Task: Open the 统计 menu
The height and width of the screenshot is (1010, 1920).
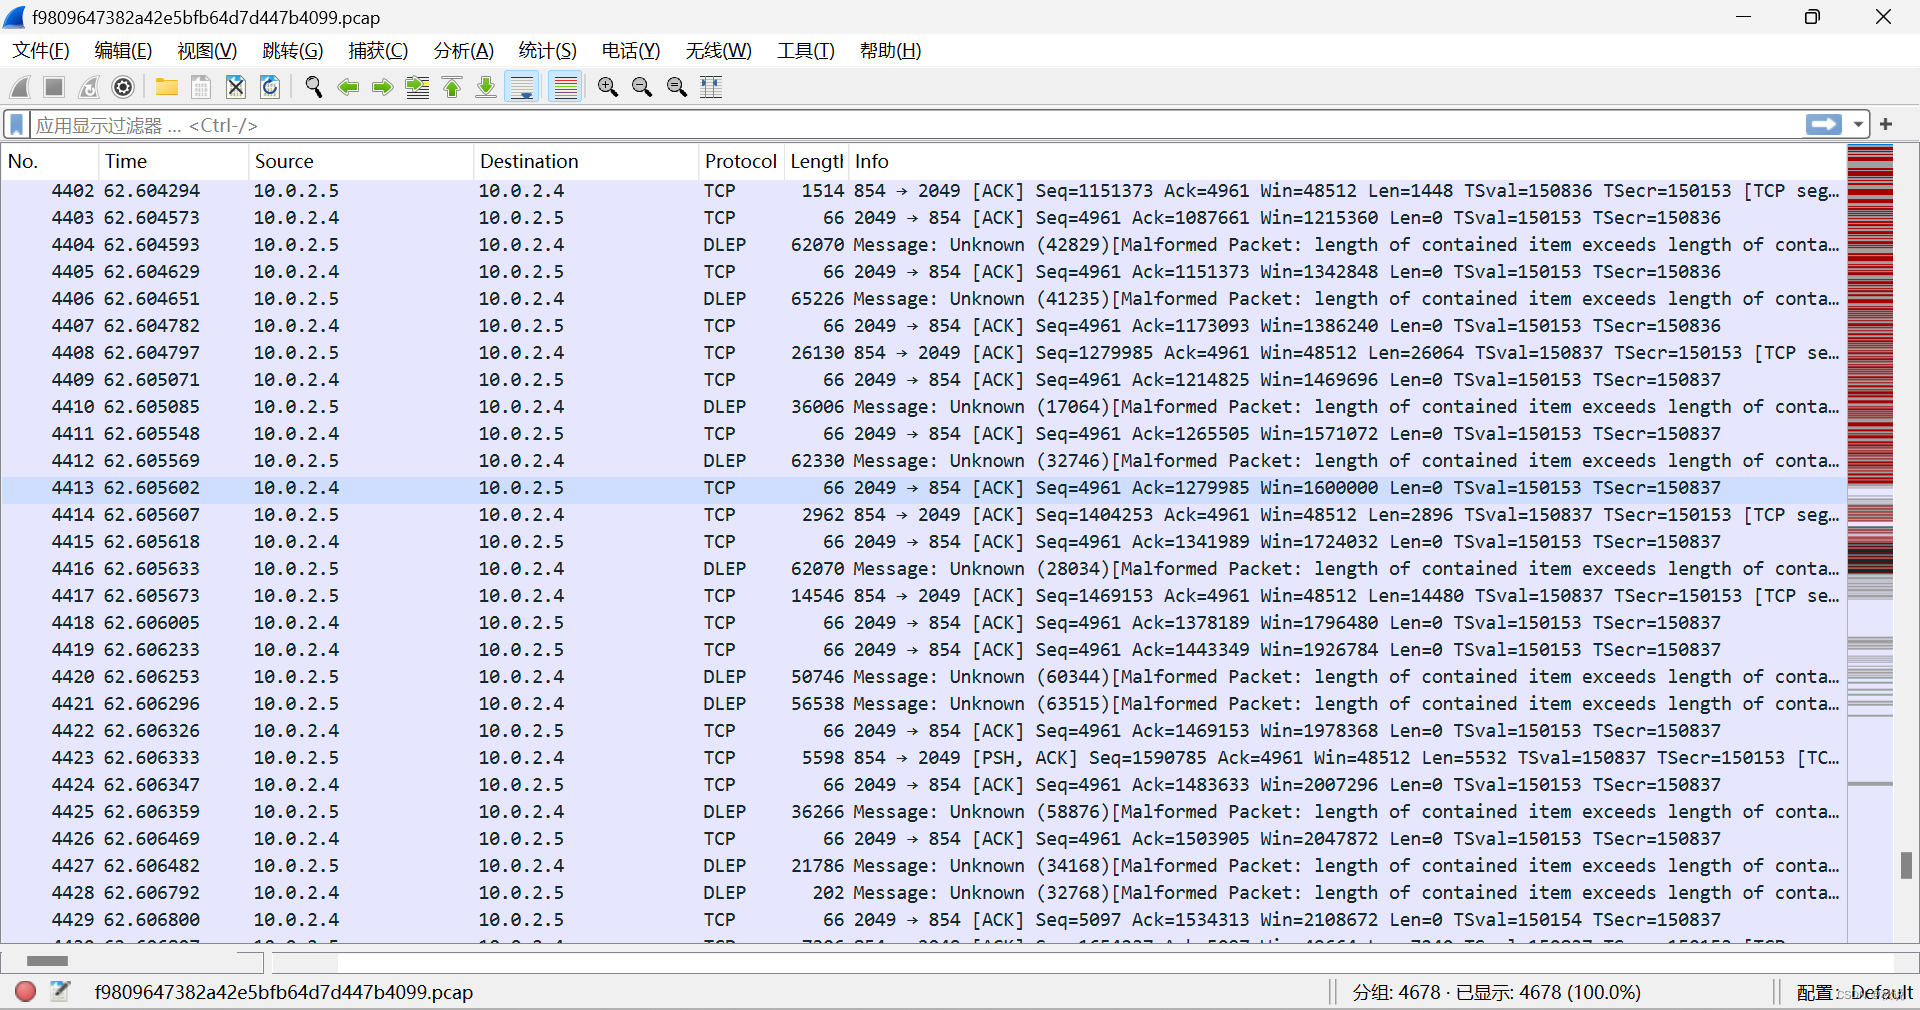Action: point(547,50)
